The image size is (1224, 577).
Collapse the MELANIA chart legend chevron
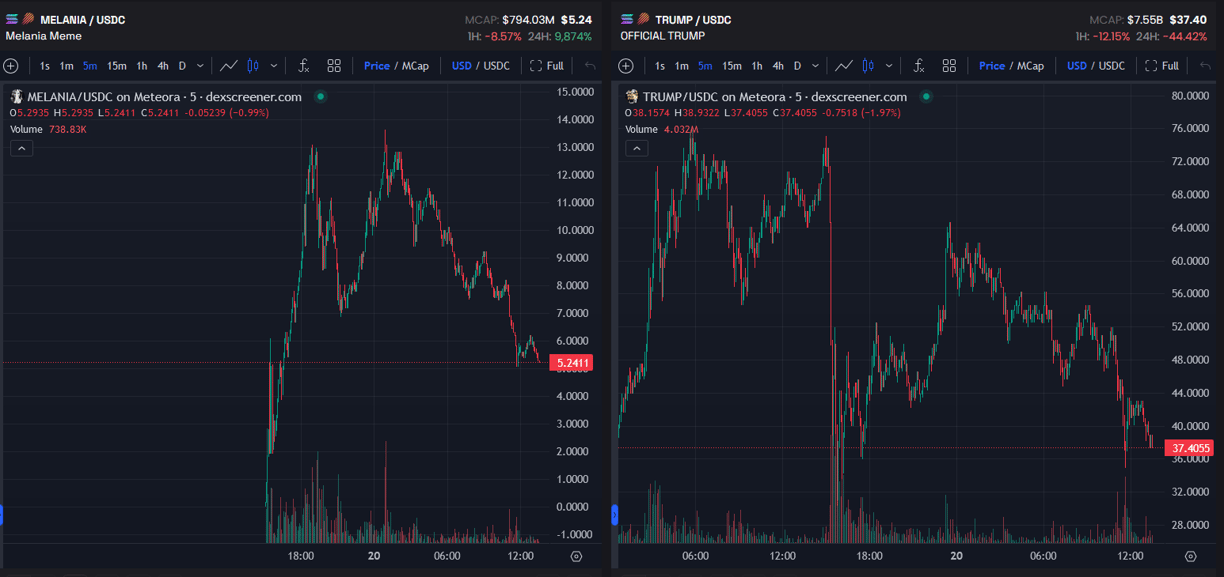(x=21, y=148)
